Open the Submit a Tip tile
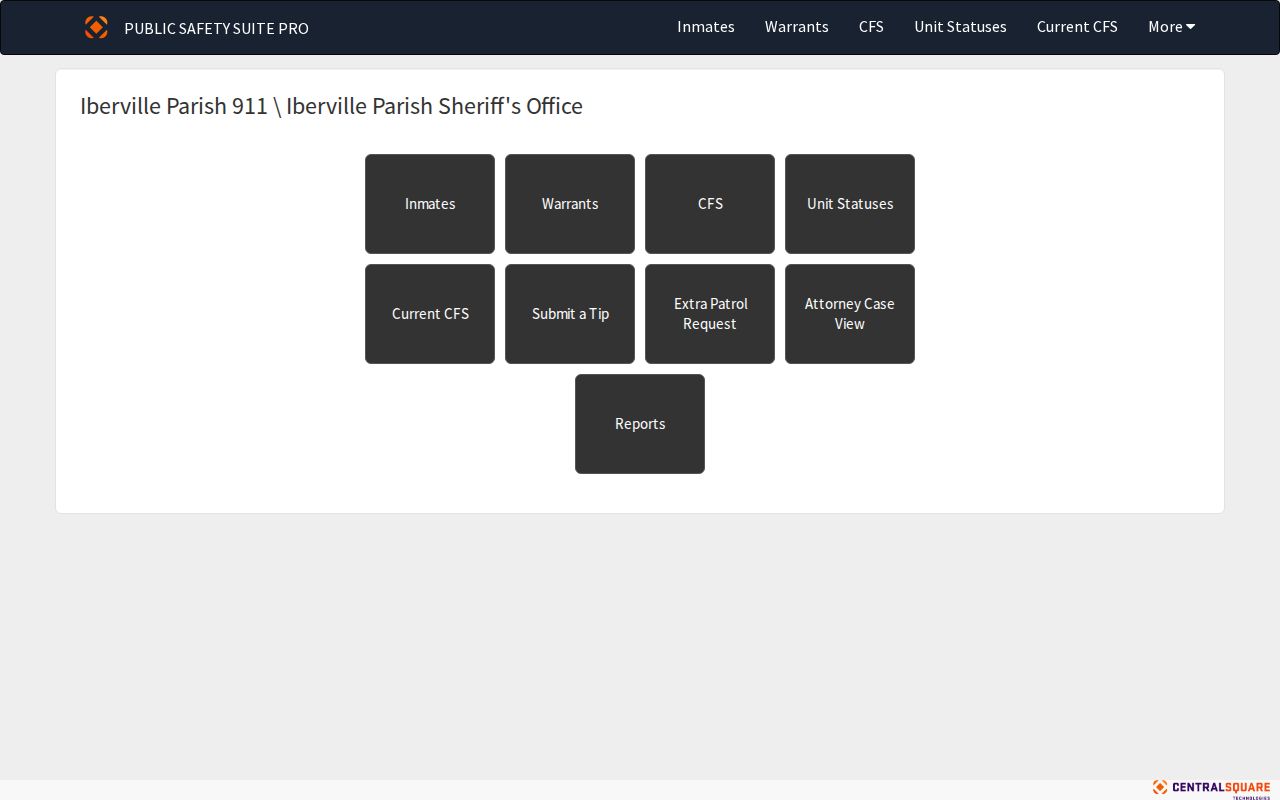 [570, 314]
